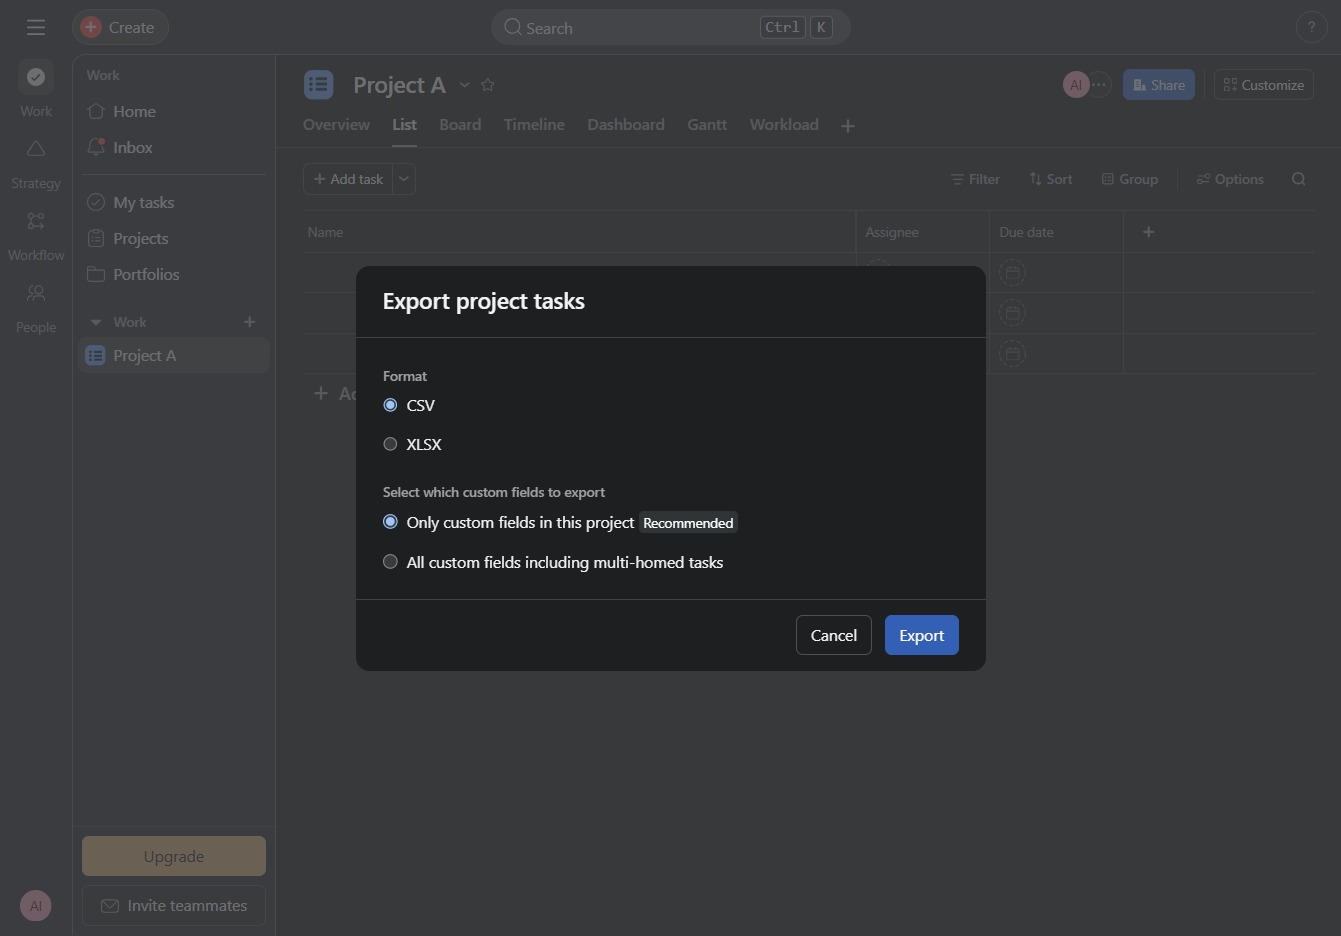Click Add task button
Viewport: 1341px width, 936px height.
[348, 179]
